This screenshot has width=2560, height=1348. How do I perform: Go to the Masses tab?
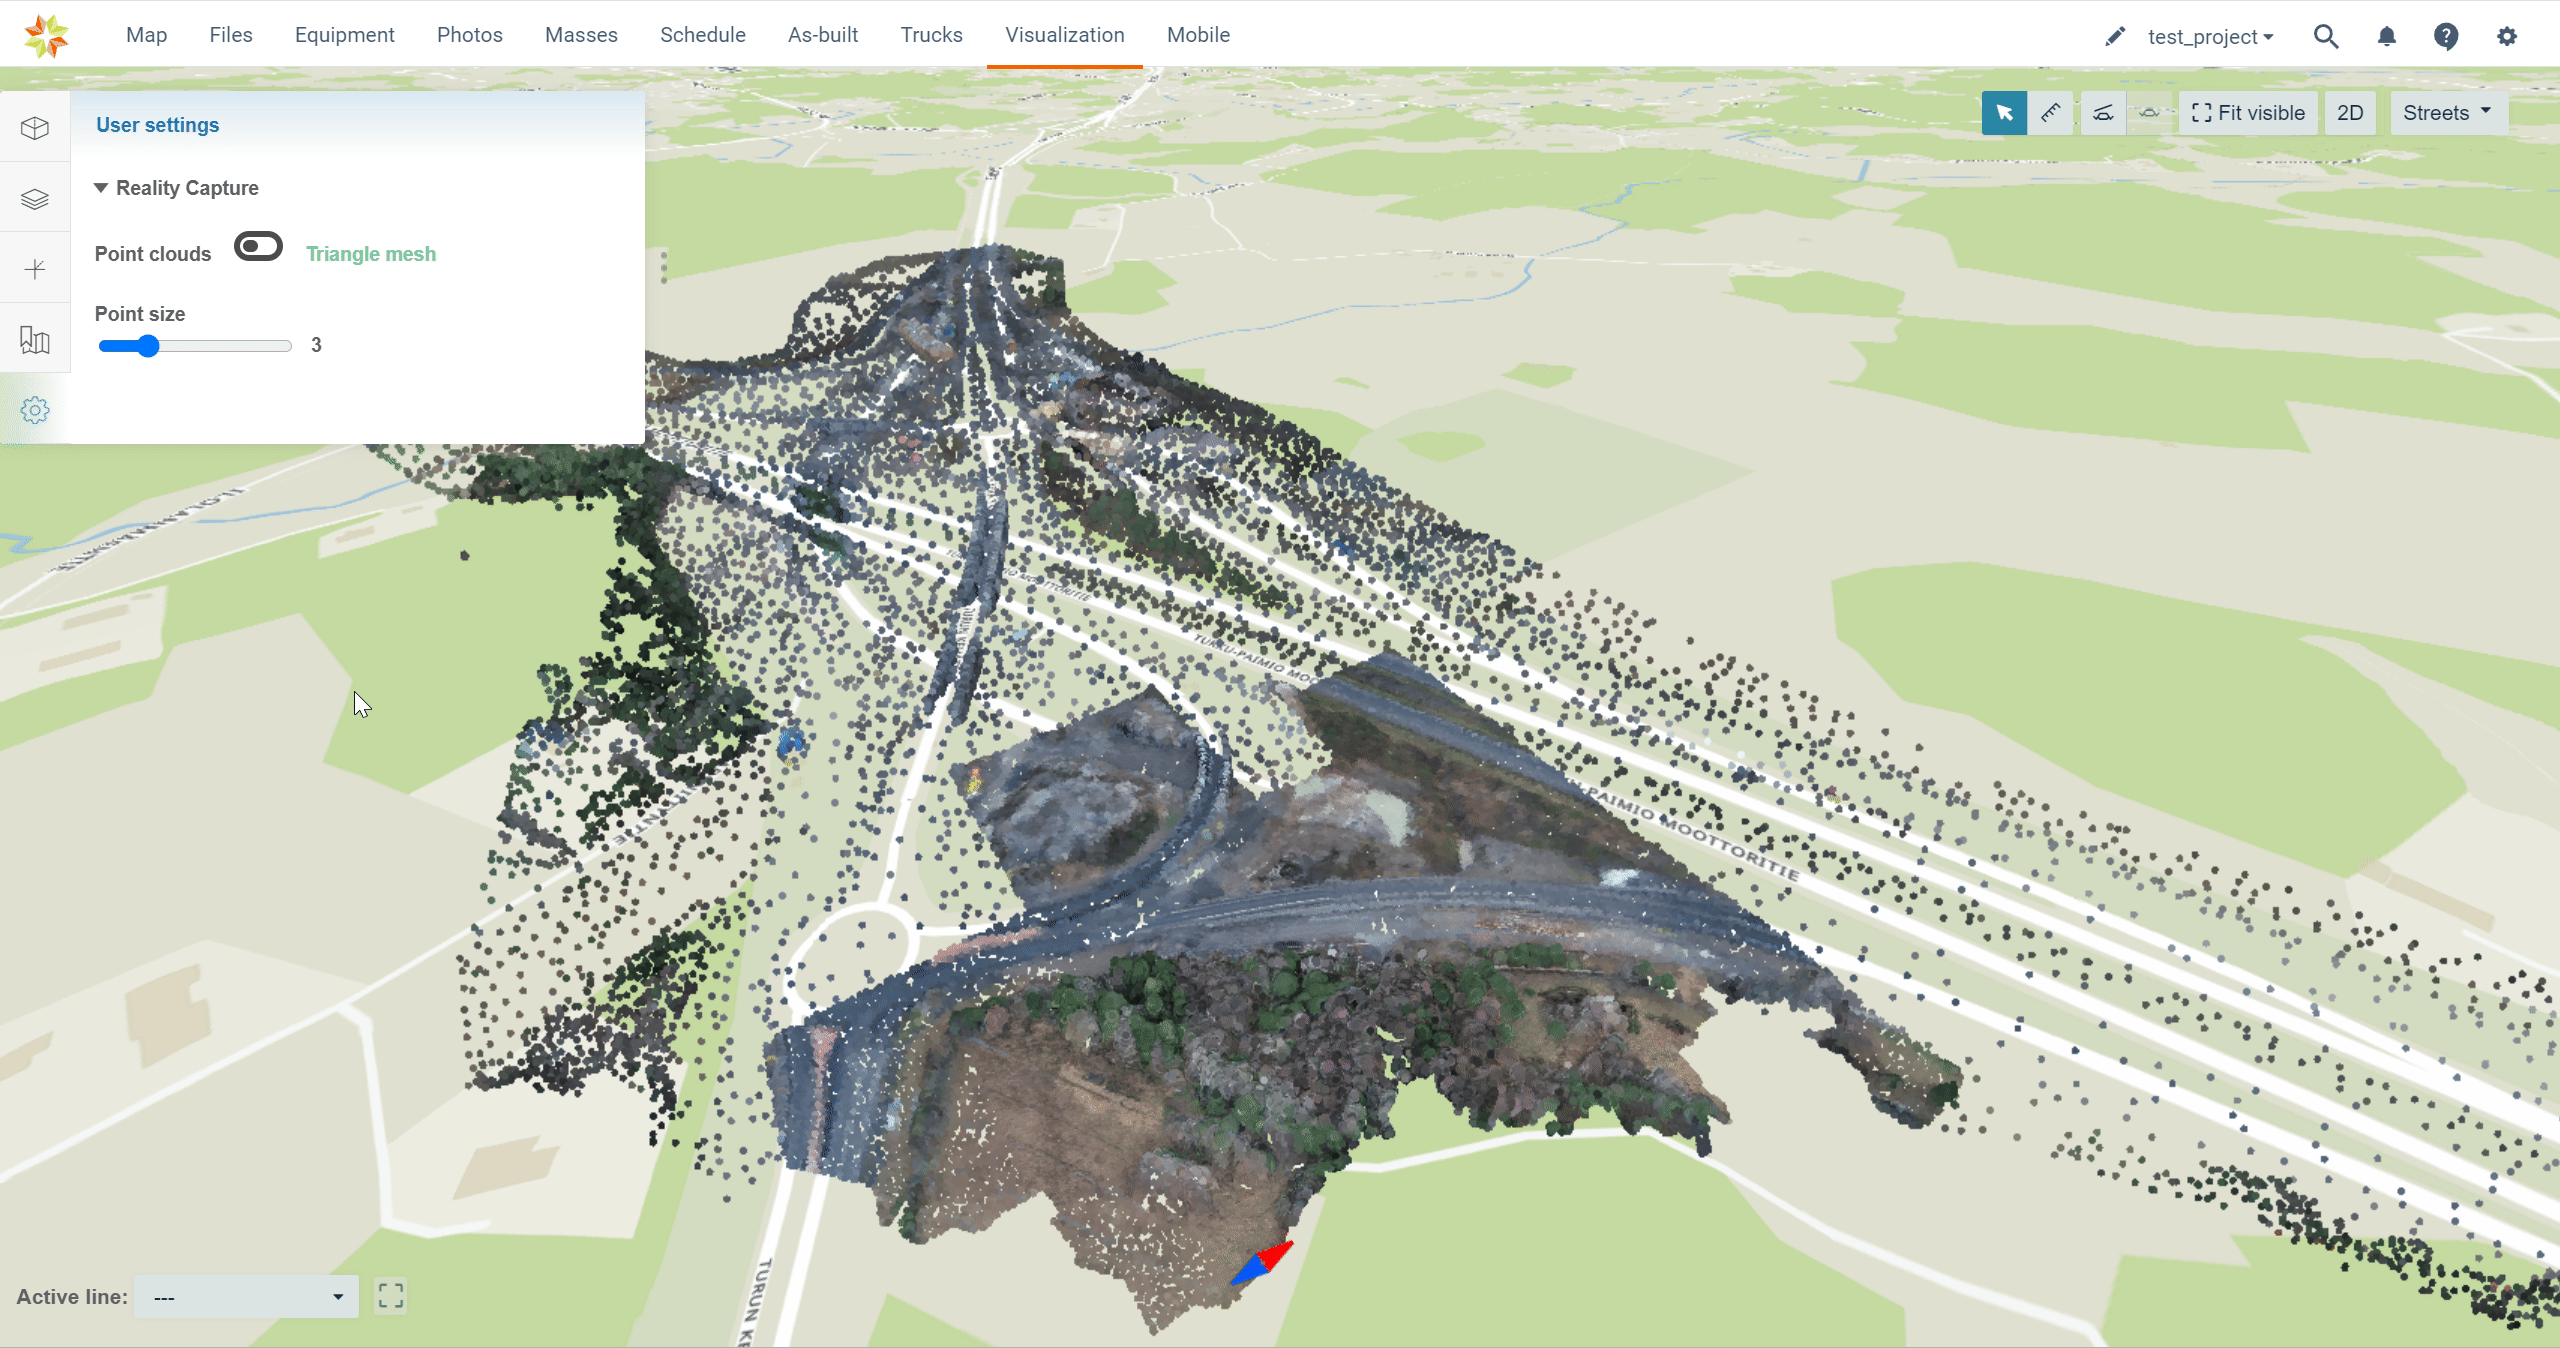[581, 35]
